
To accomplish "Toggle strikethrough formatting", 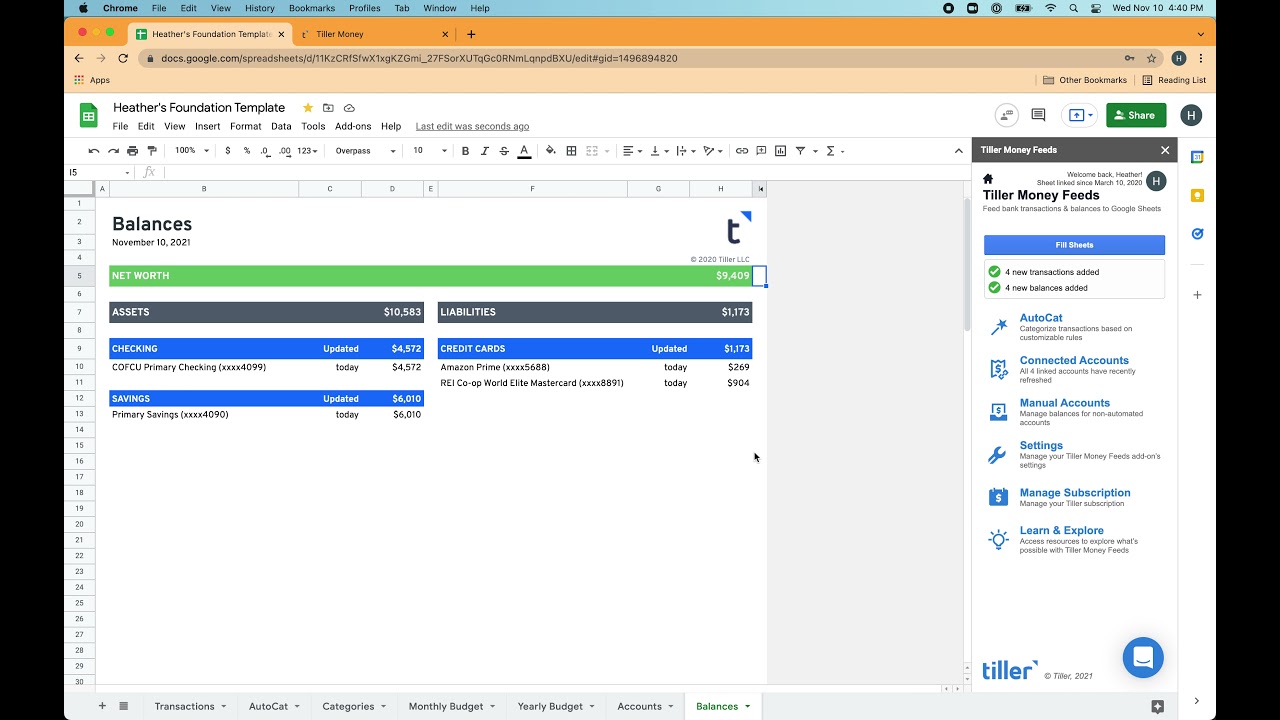I will coord(504,151).
